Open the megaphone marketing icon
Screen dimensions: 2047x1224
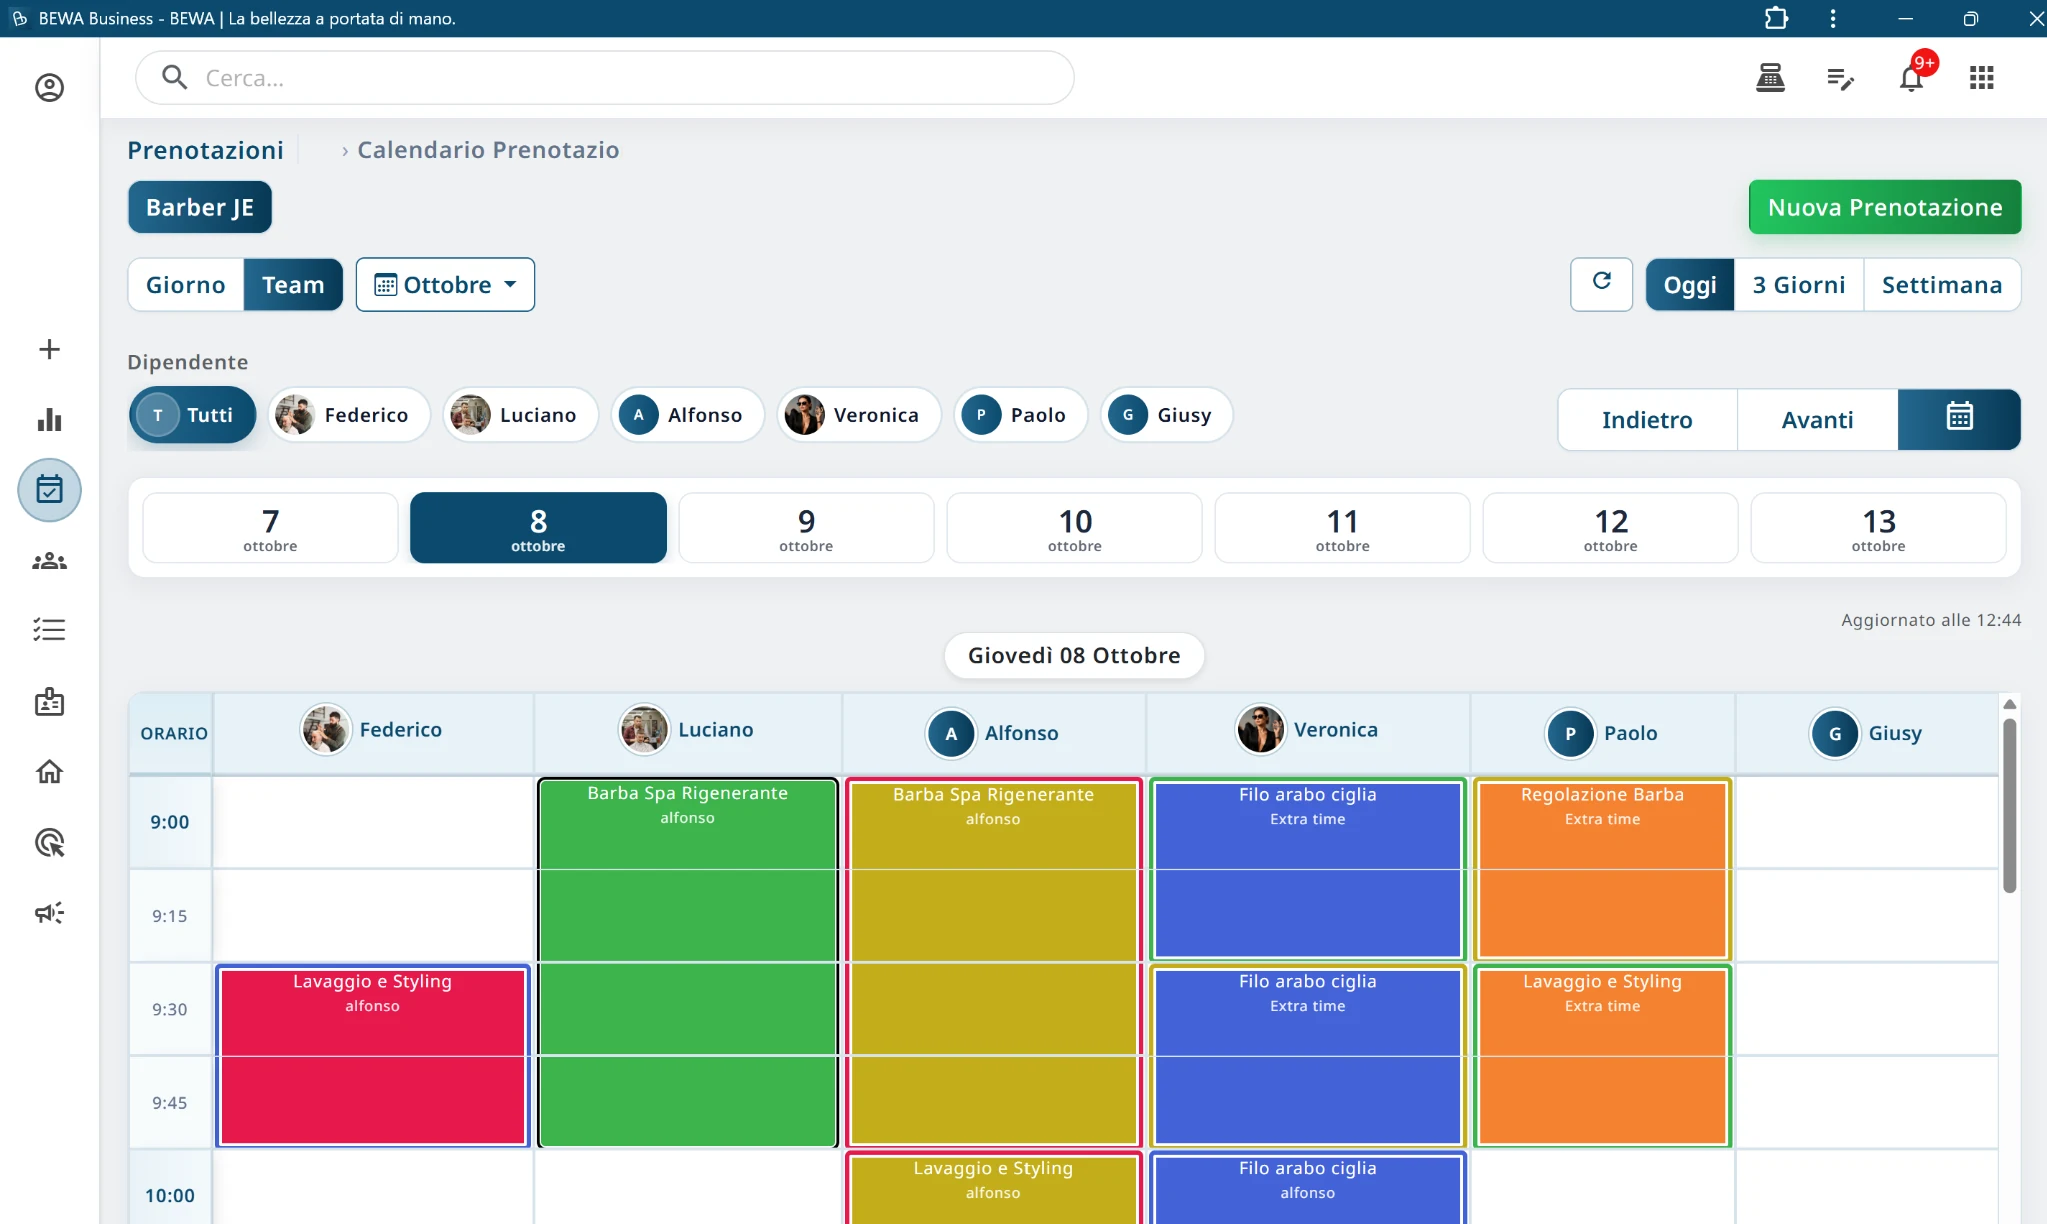[x=49, y=913]
